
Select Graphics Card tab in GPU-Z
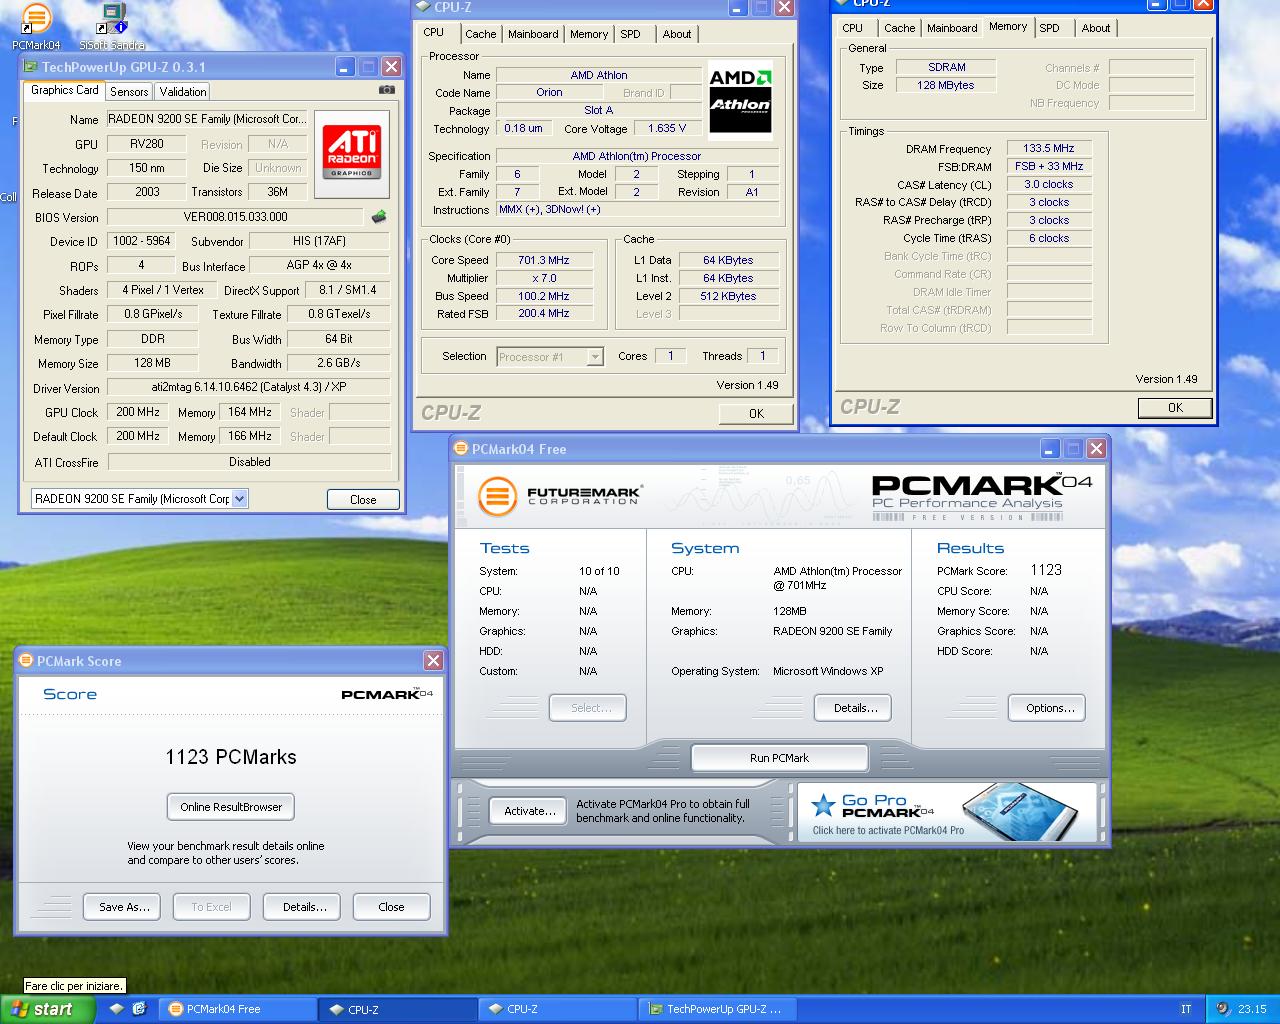click(x=65, y=90)
